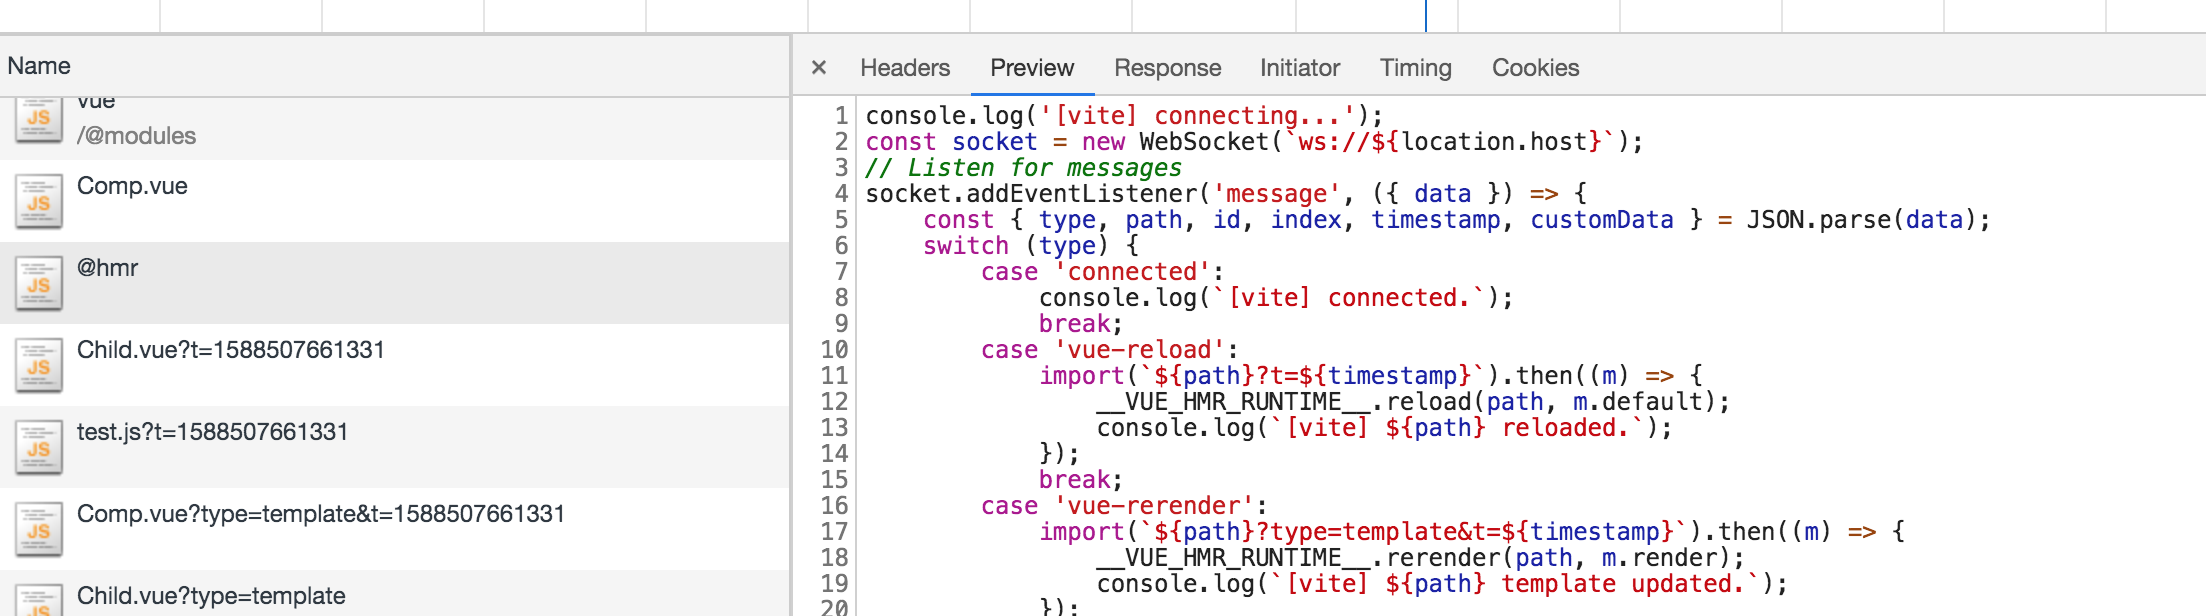Open the Initiator tab

(x=1300, y=67)
